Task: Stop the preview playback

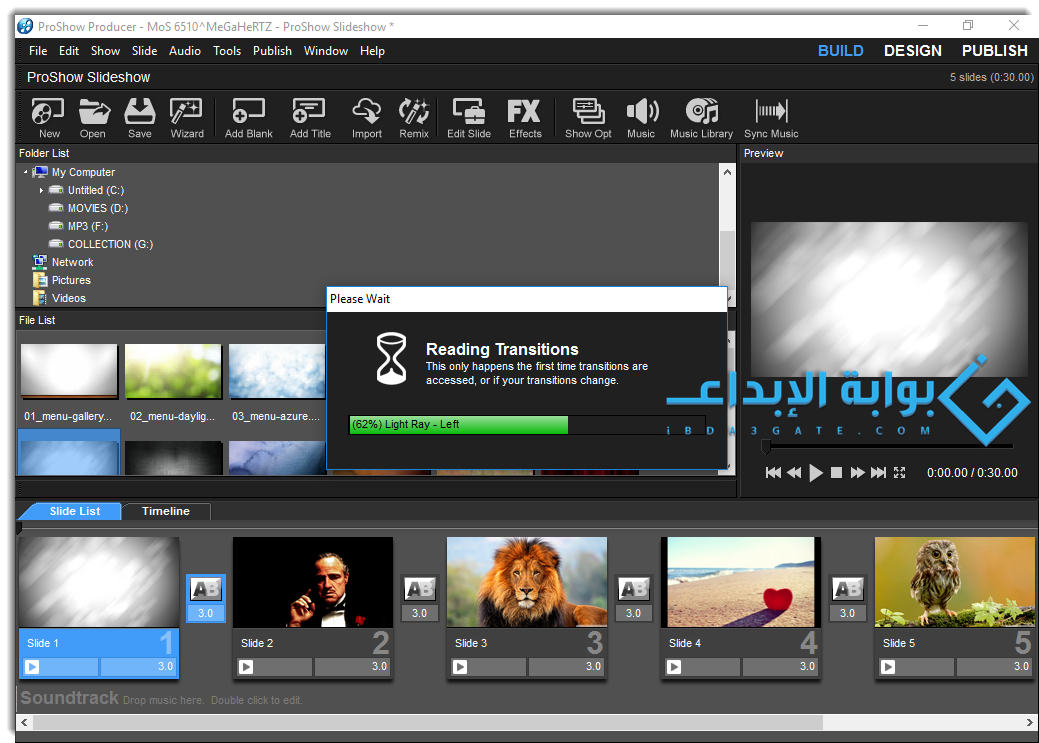Action: point(836,473)
